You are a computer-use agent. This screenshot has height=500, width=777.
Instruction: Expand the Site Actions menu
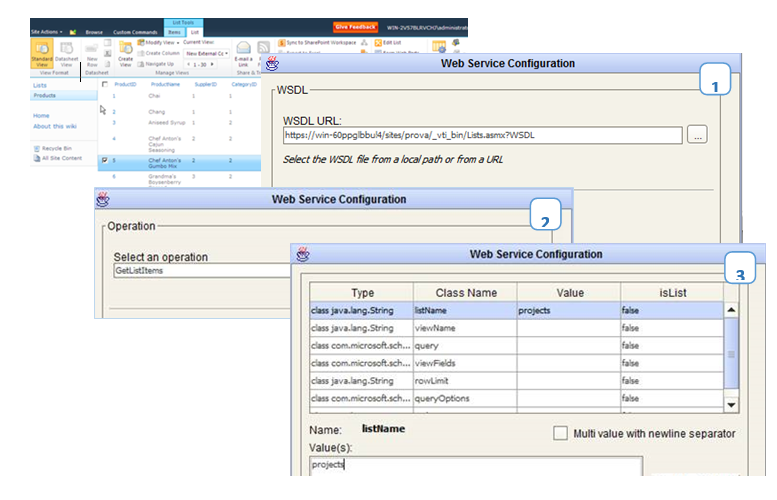(x=47, y=32)
